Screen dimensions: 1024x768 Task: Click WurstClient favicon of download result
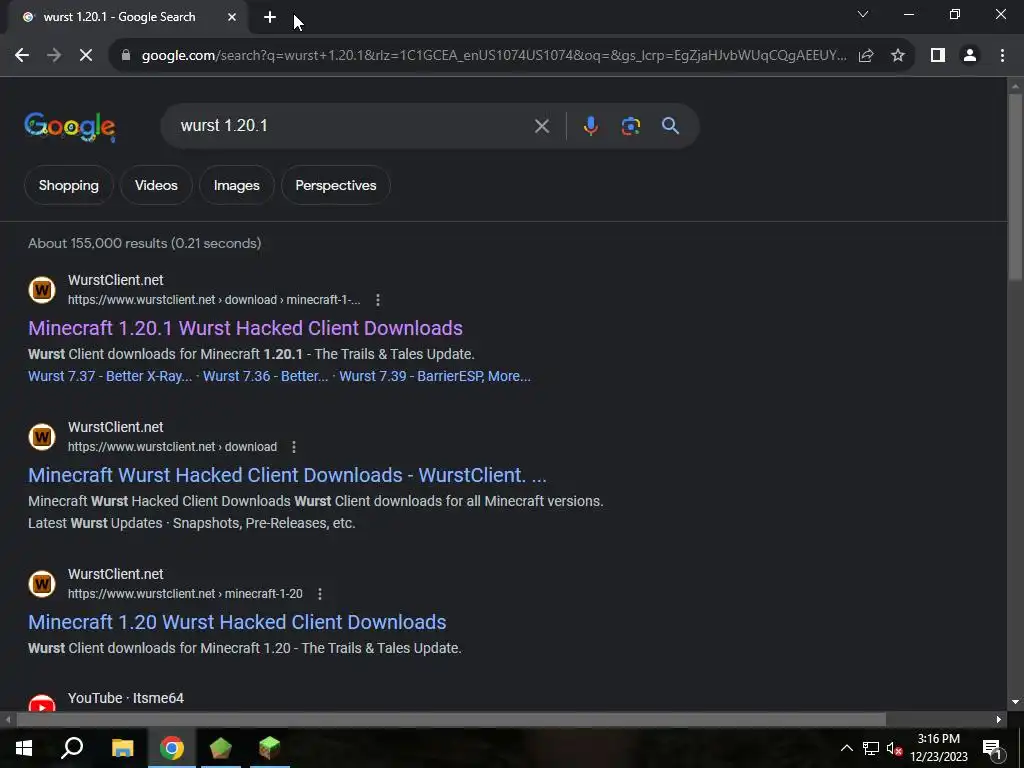tap(42, 437)
